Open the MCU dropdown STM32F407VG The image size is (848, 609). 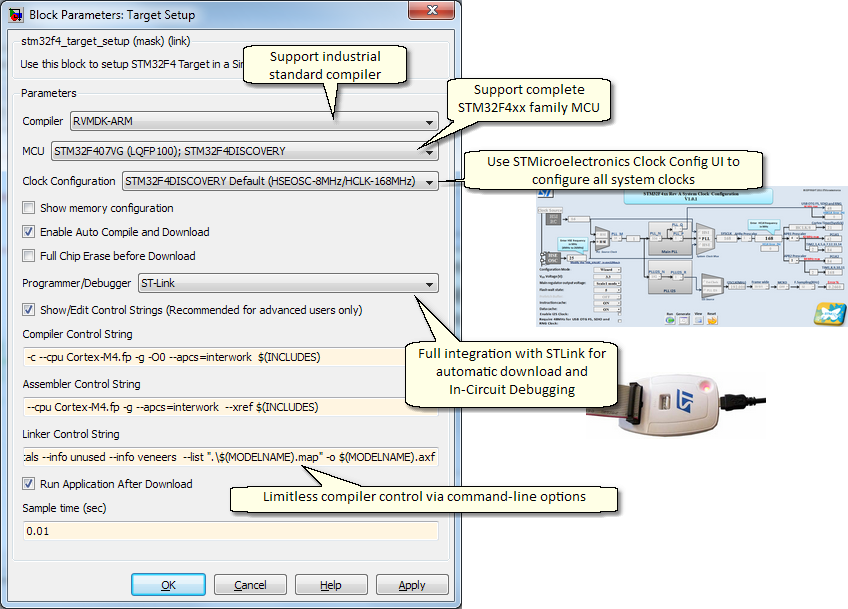tap(244, 151)
